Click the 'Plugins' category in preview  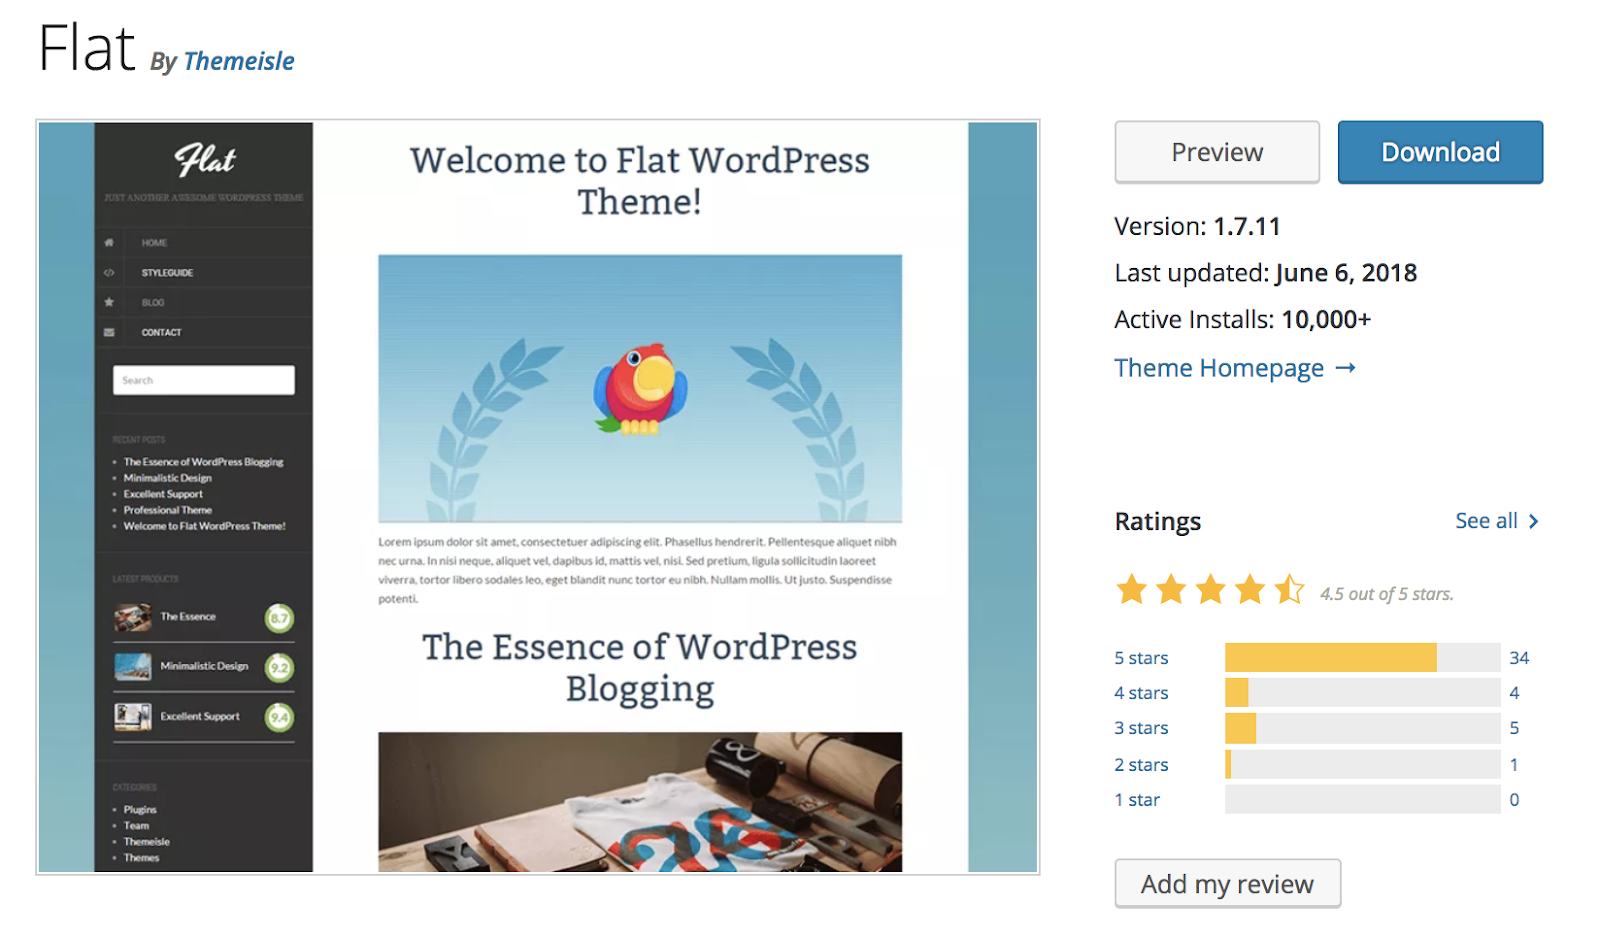(x=140, y=810)
